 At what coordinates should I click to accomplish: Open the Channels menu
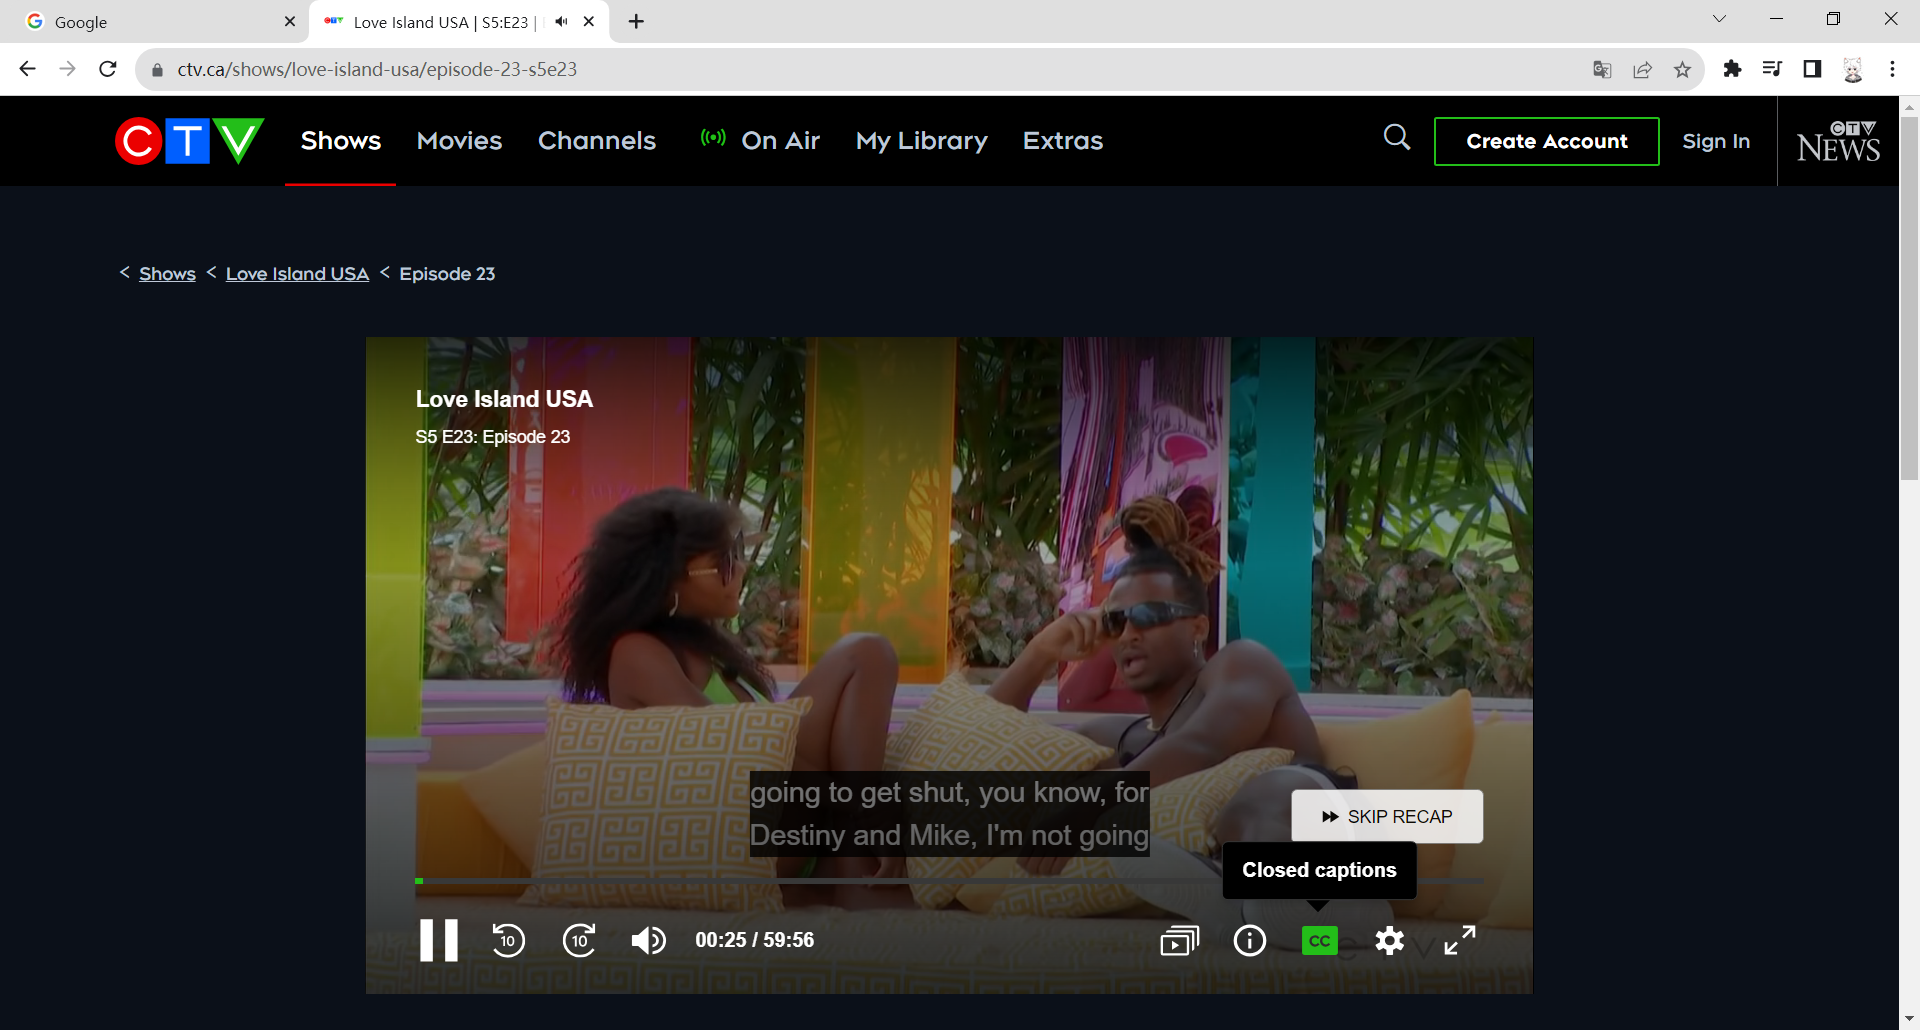pos(597,141)
